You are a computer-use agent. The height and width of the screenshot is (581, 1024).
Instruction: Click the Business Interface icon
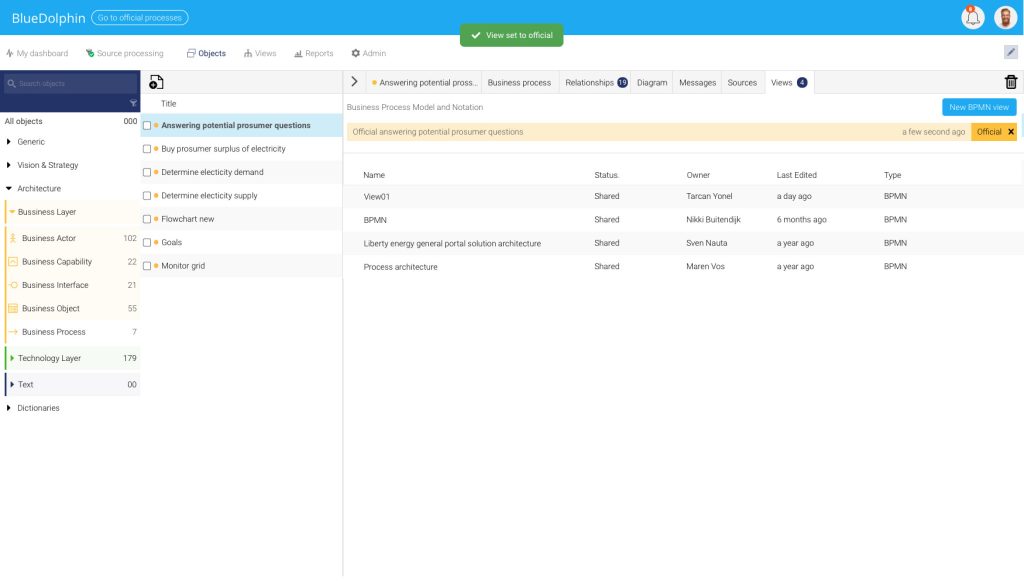click(x=12, y=285)
